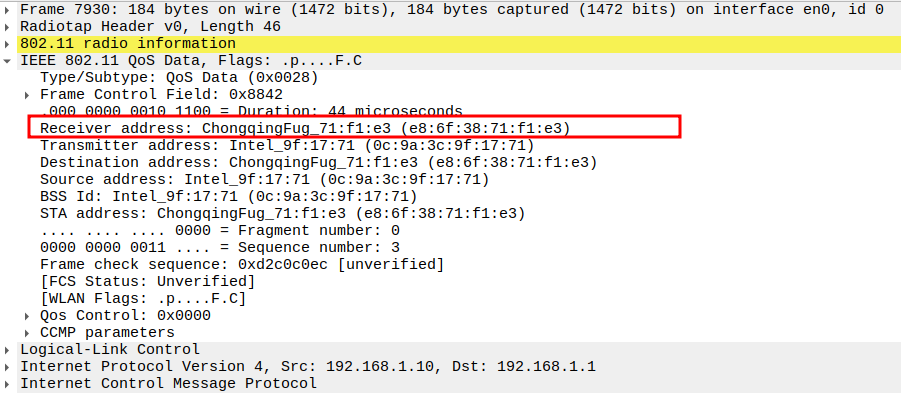This screenshot has width=901, height=415.
Task: Expand the Internet Control Message Protocol section
Action: pos(9,383)
